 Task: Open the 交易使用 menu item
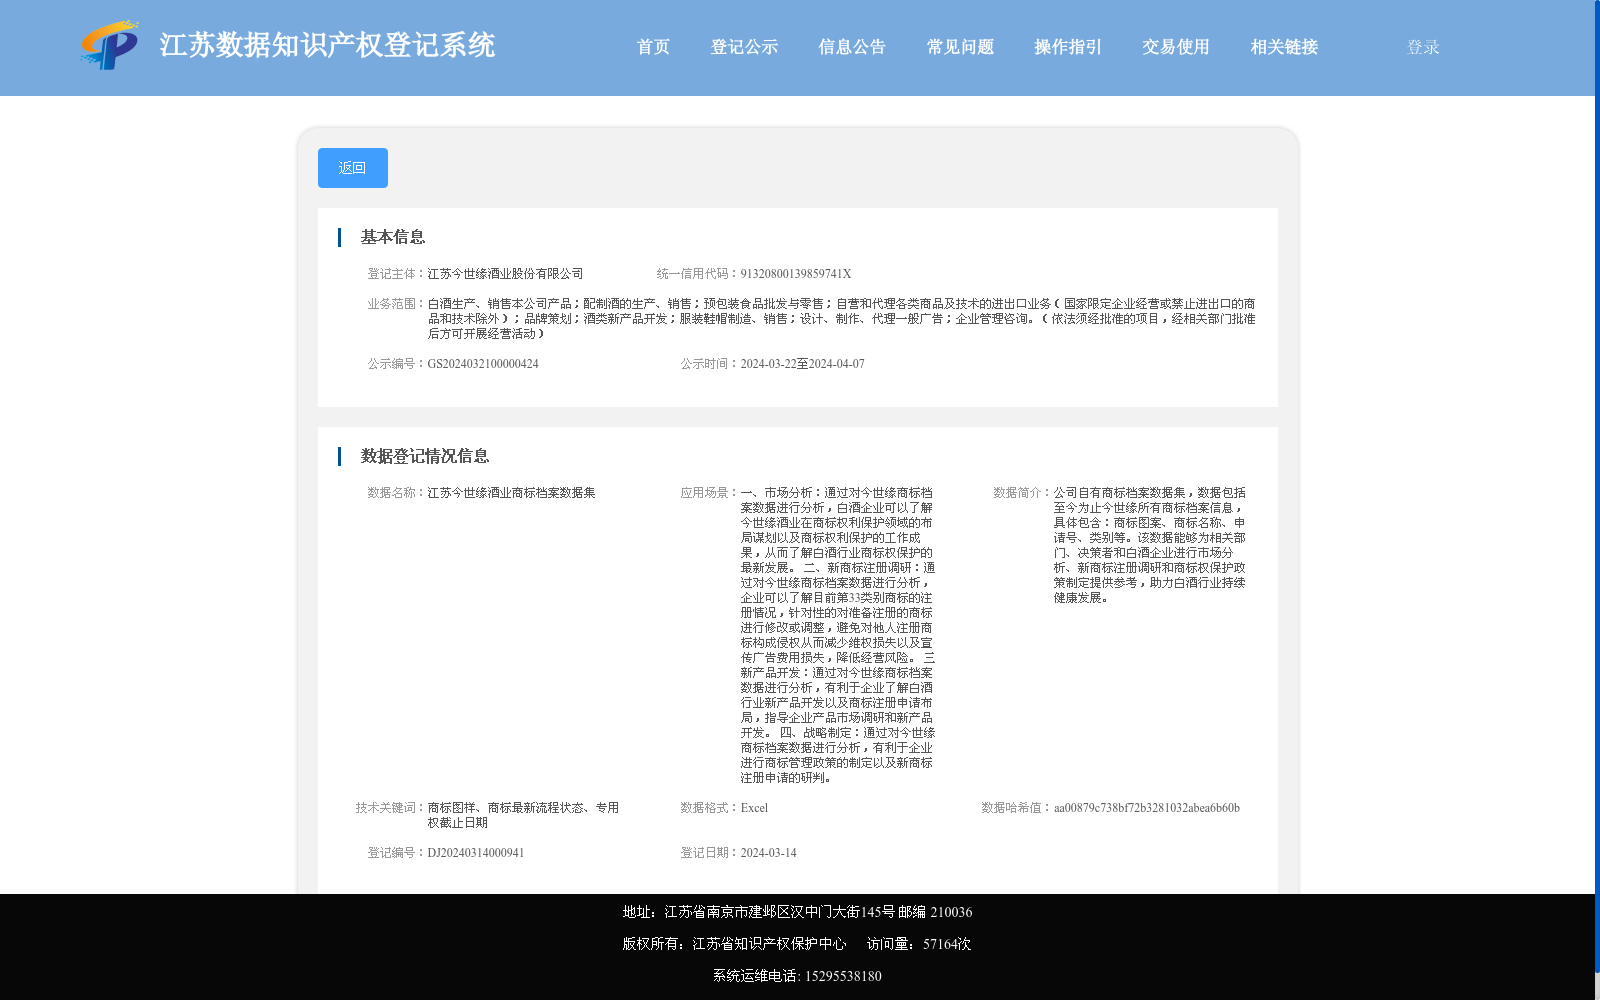tap(1176, 47)
